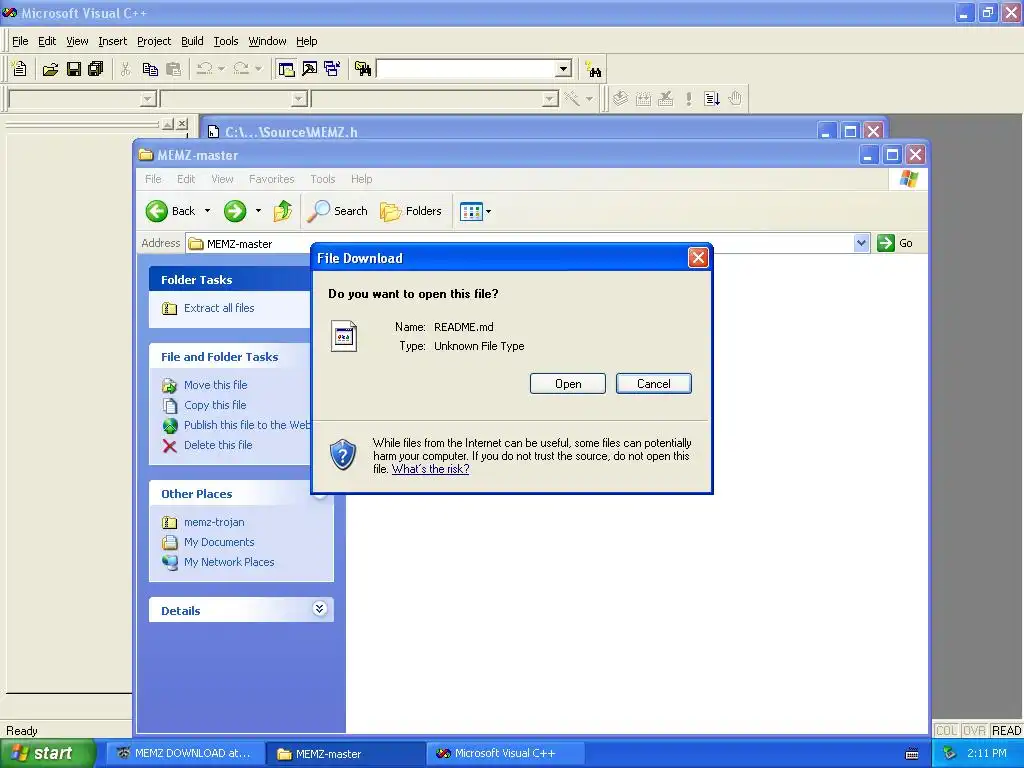Click the Undo arrow icon
The image size is (1024, 768).
(204, 69)
